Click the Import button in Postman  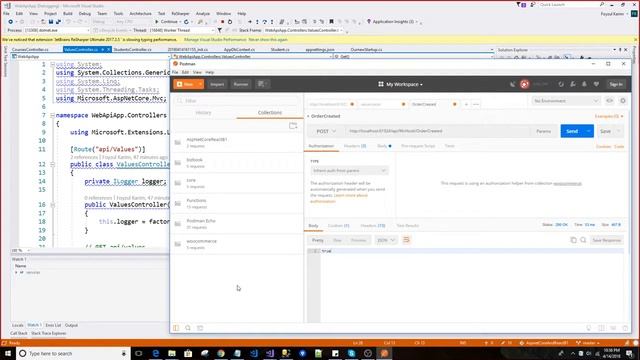[x=217, y=84]
